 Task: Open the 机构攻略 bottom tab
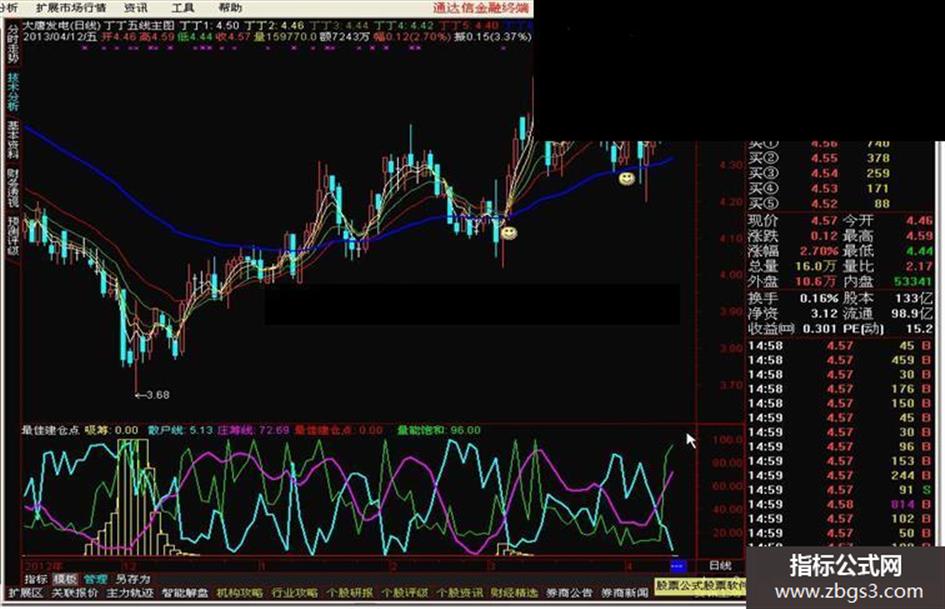[x=240, y=593]
